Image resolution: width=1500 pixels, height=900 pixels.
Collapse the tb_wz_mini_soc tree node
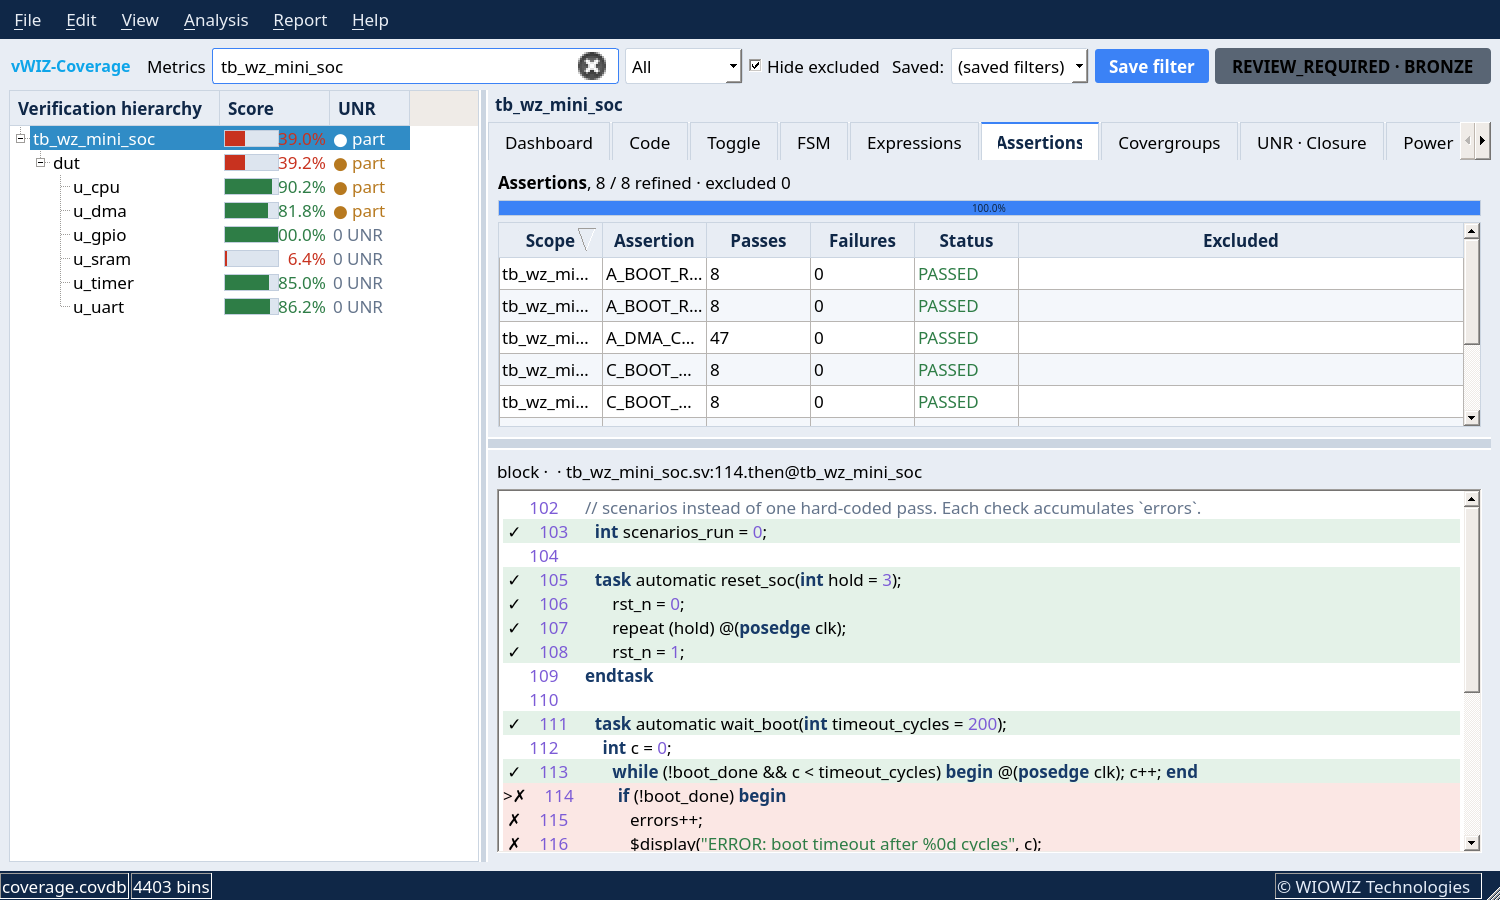pos(20,138)
